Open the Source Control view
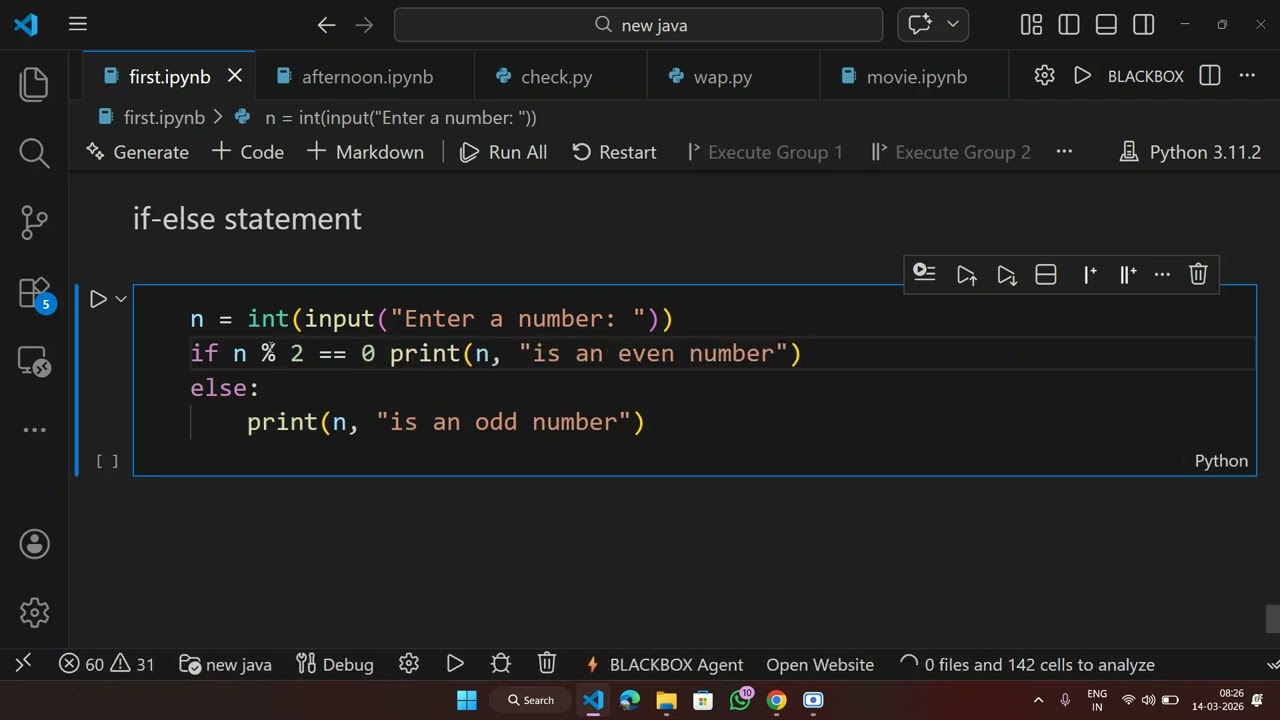Screen dimensions: 1280x720 pyautogui.click(x=34, y=222)
